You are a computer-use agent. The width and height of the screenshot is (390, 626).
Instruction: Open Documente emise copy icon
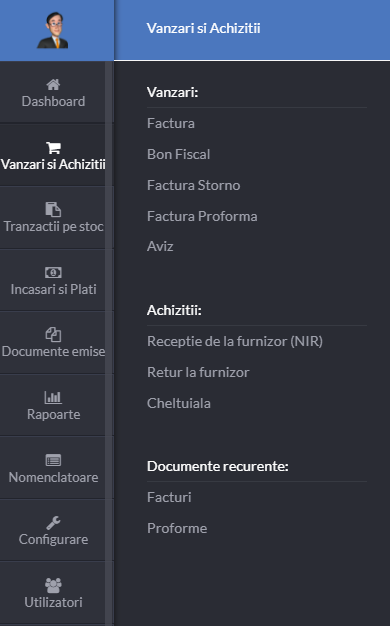tap(53, 335)
